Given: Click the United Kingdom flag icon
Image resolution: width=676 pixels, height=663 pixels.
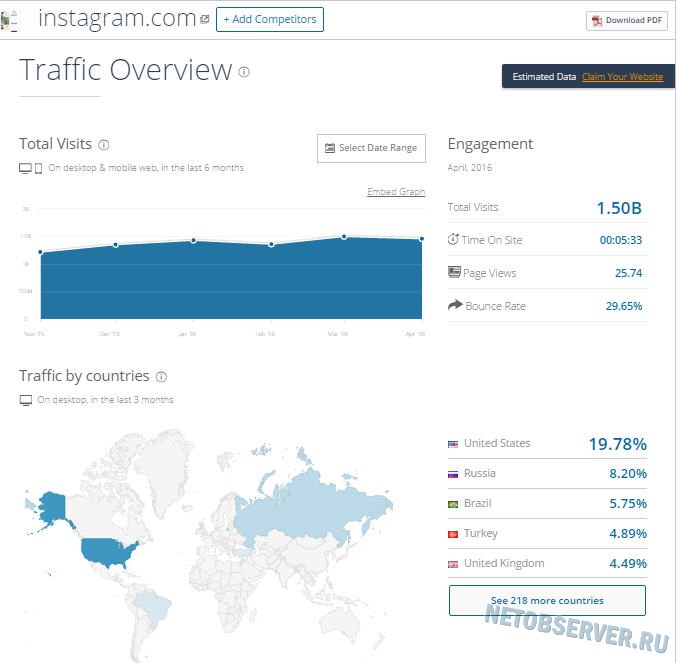Looking at the screenshot, I should (x=453, y=564).
